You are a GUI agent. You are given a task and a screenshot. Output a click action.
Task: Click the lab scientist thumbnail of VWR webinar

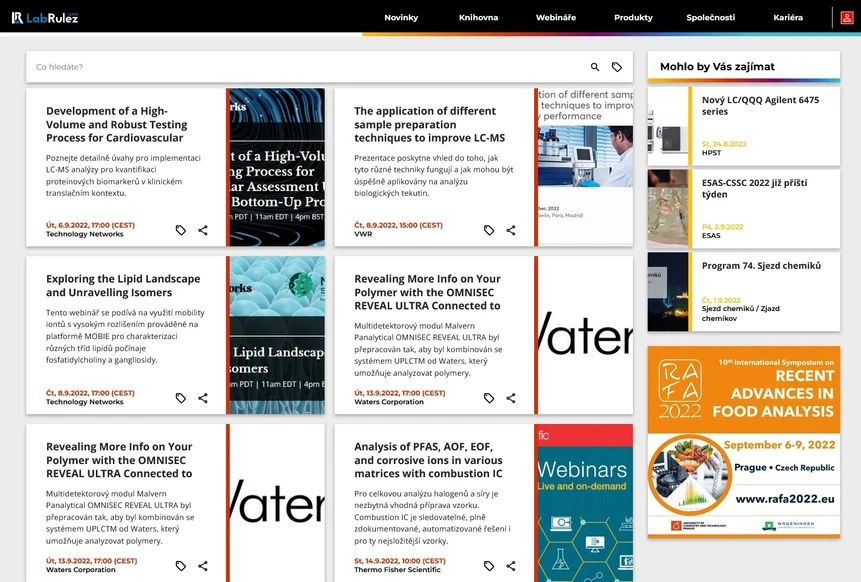(x=585, y=167)
